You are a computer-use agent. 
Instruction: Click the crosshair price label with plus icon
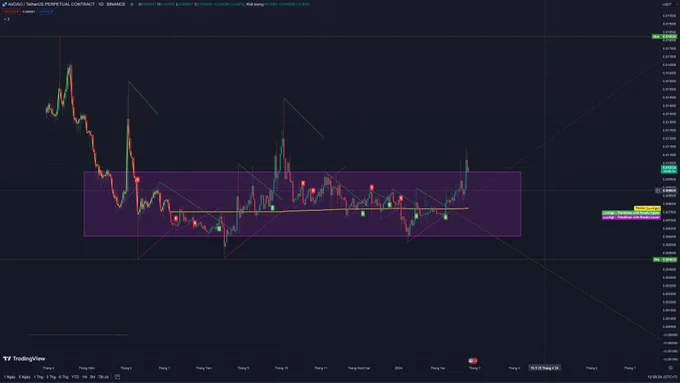pos(666,190)
